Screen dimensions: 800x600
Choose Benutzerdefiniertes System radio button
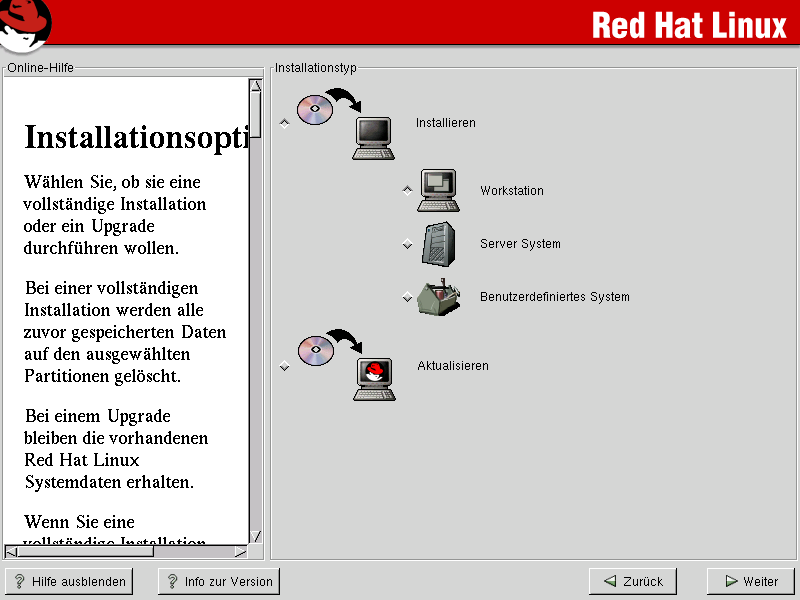407,297
